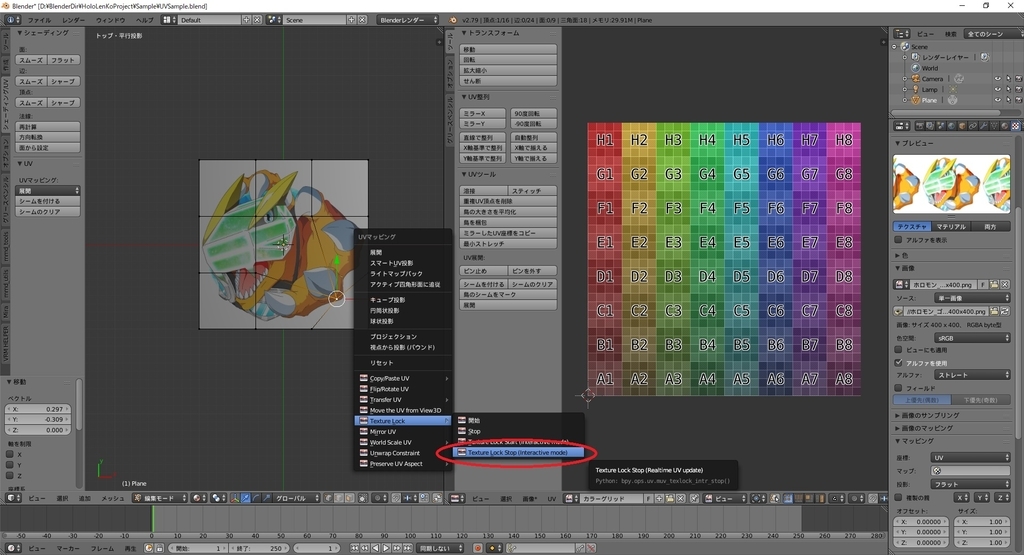The height and width of the screenshot is (555, 1024).
Task: Click play animation button in the timeline
Action: coord(386,548)
